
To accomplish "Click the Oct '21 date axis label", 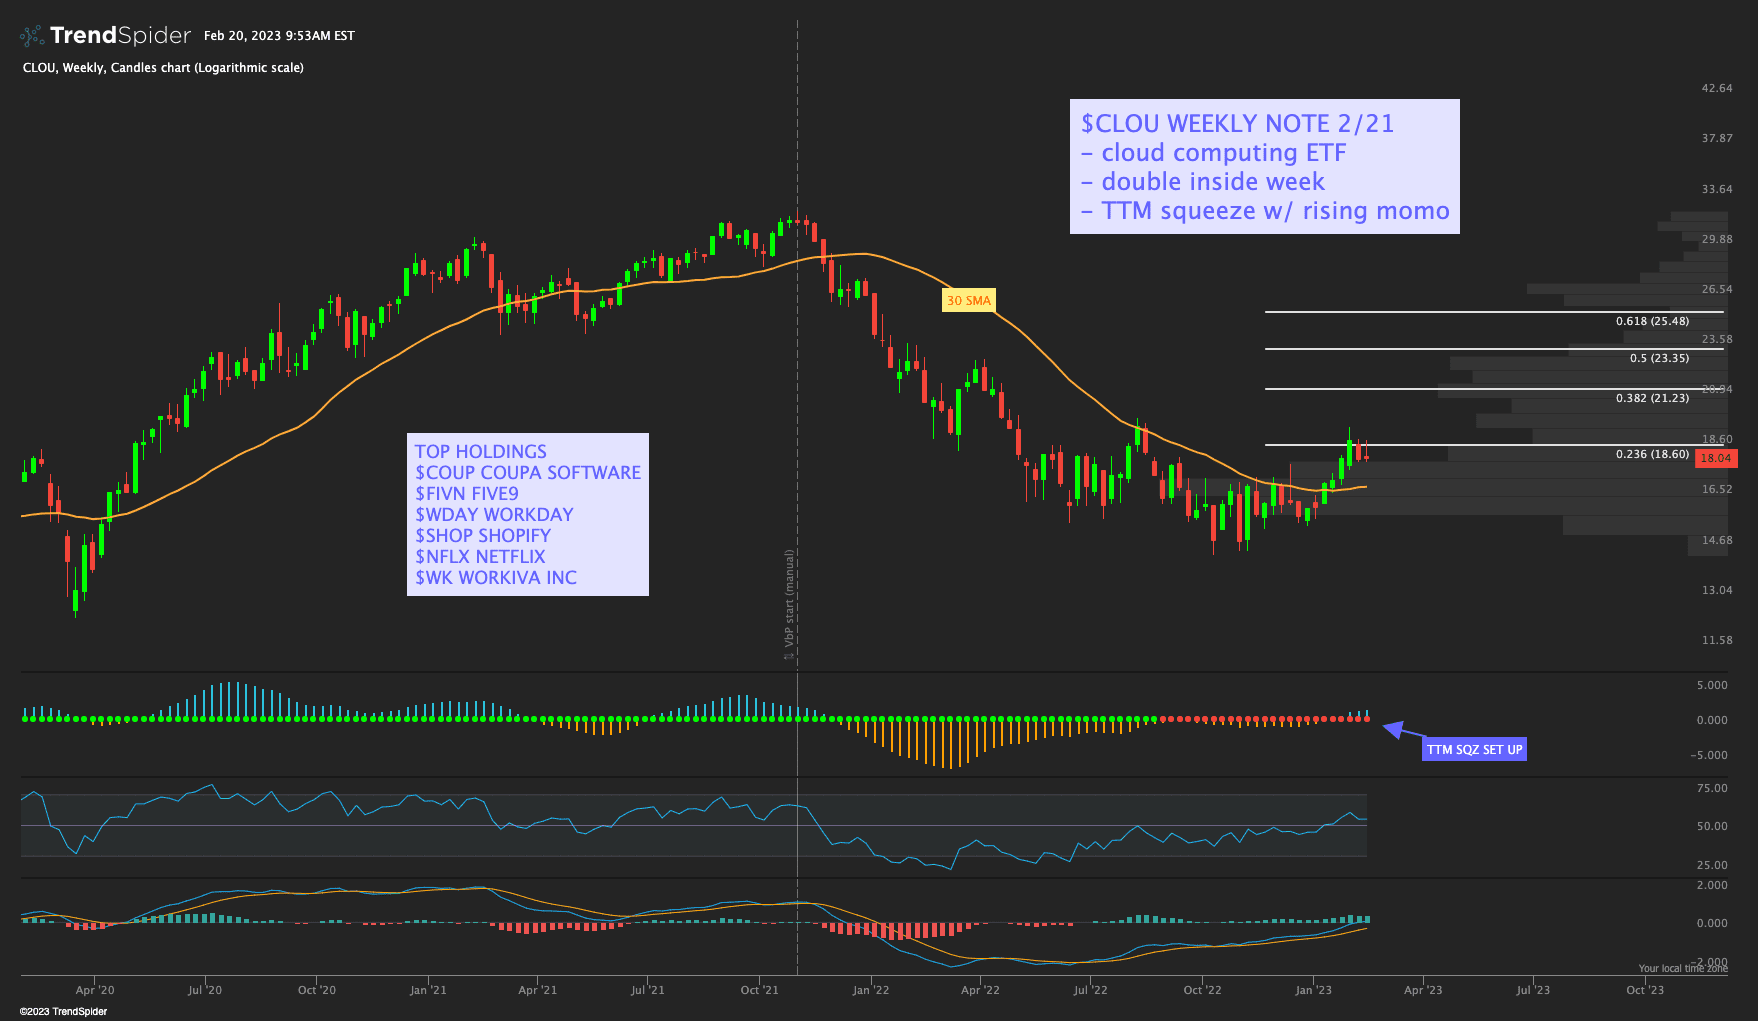I will (759, 990).
